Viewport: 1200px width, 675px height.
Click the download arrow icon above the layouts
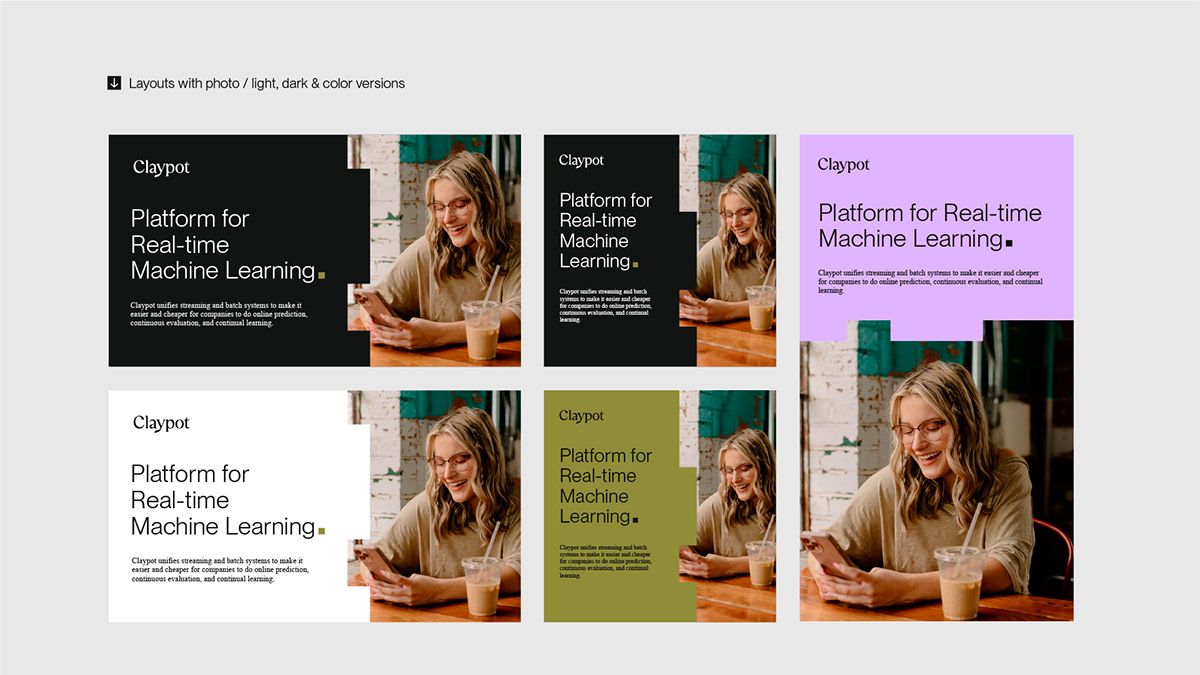[113, 82]
